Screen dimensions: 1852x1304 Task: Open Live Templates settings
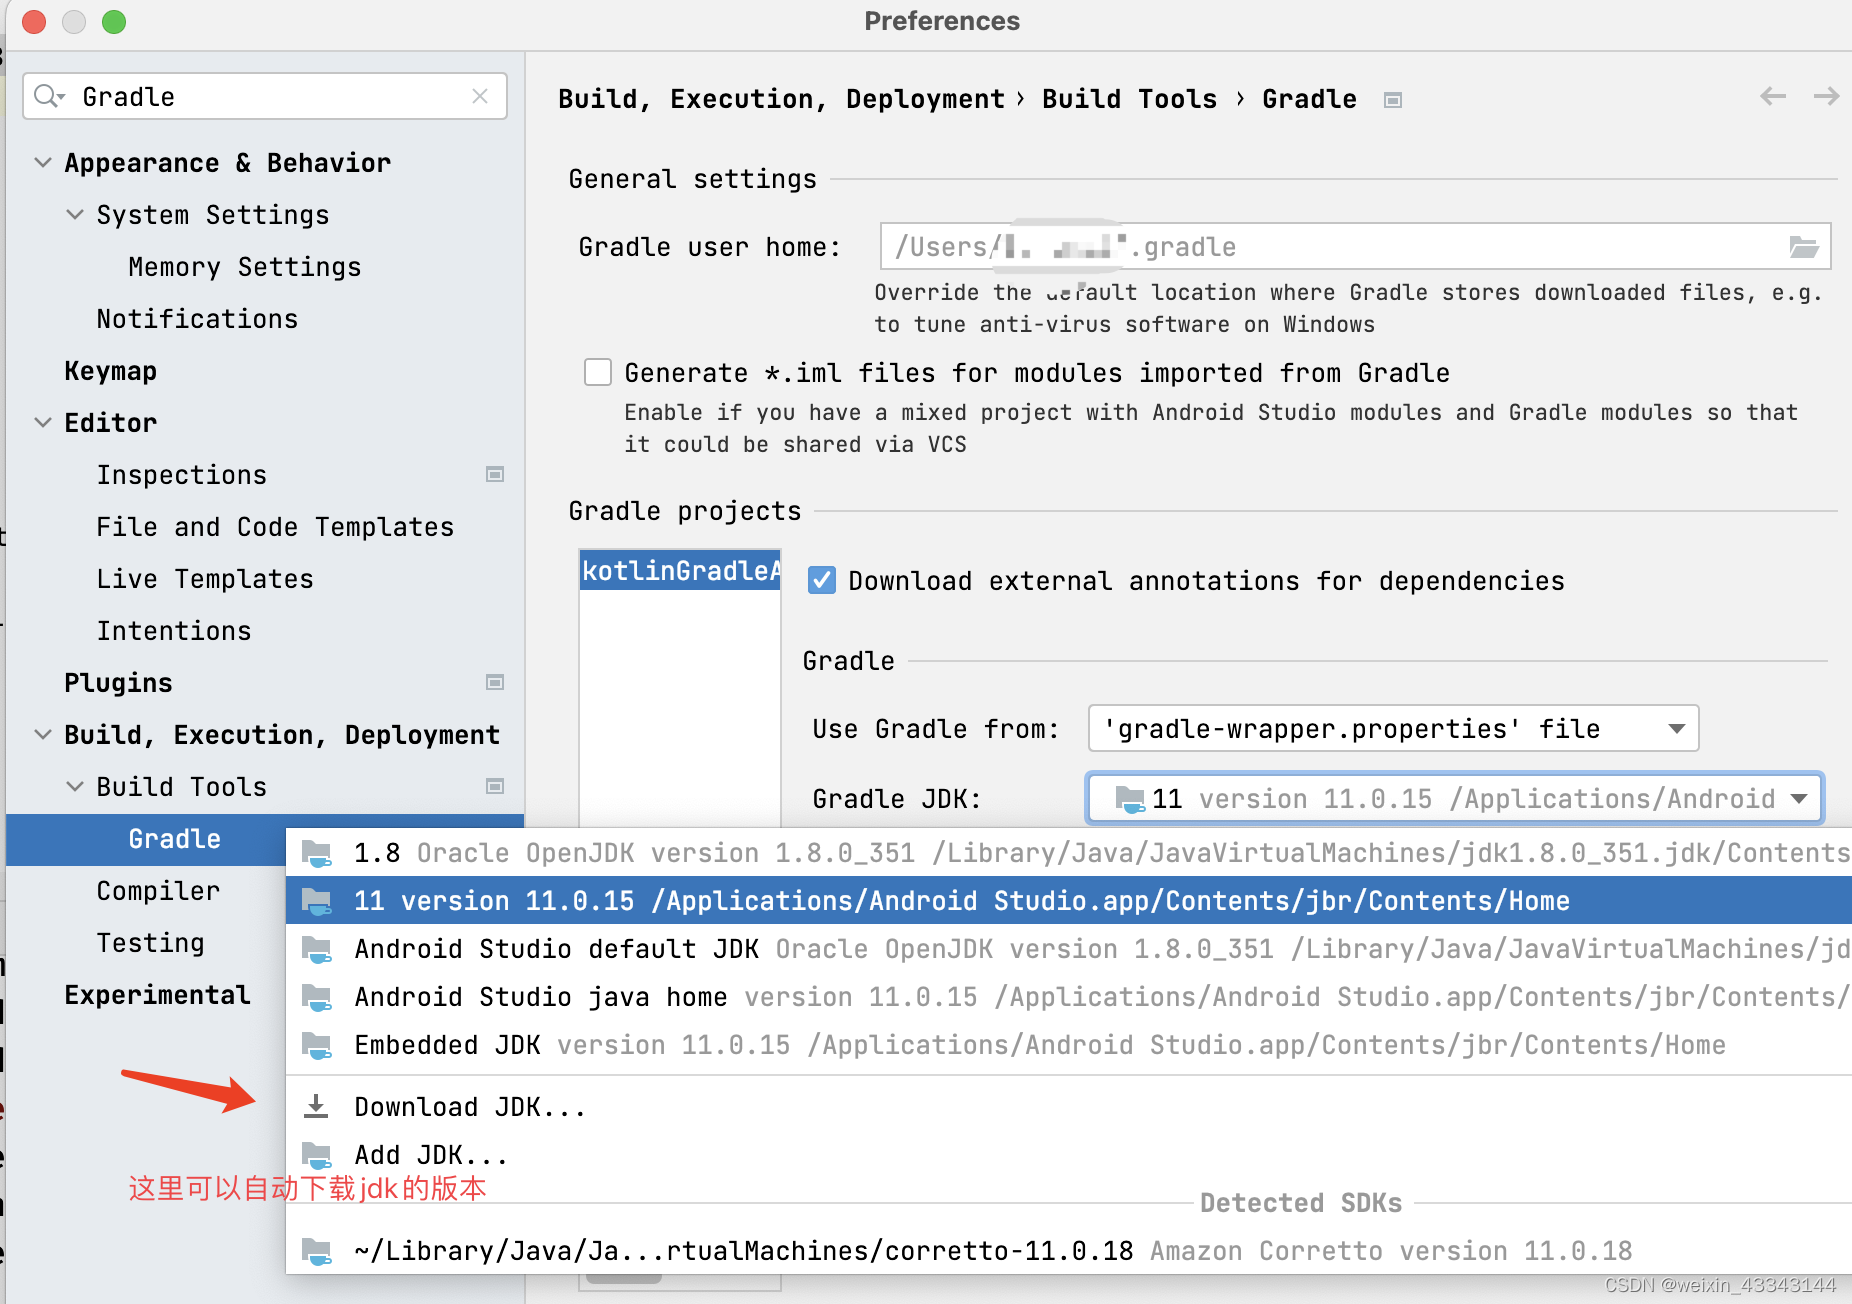(x=205, y=579)
